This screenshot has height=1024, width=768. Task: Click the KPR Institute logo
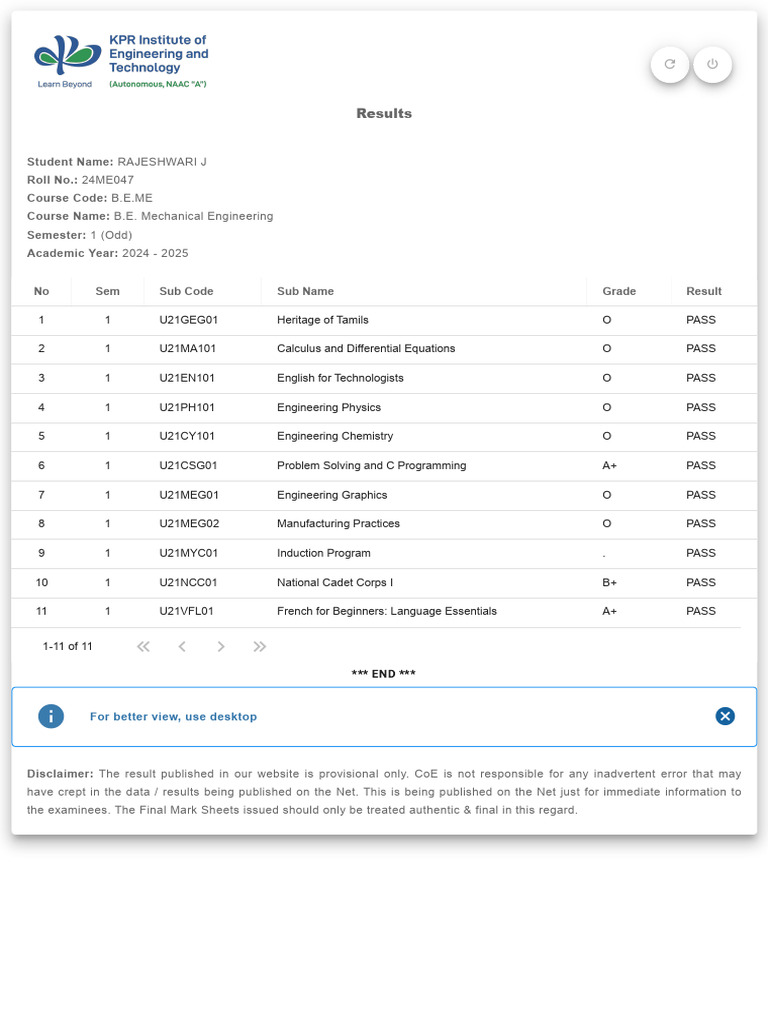pos(121,61)
